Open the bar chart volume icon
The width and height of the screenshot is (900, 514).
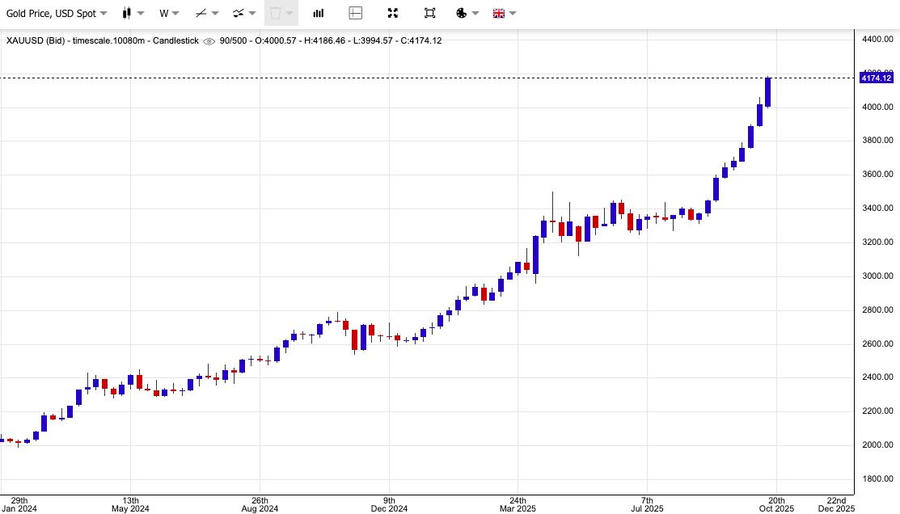pos(318,13)
